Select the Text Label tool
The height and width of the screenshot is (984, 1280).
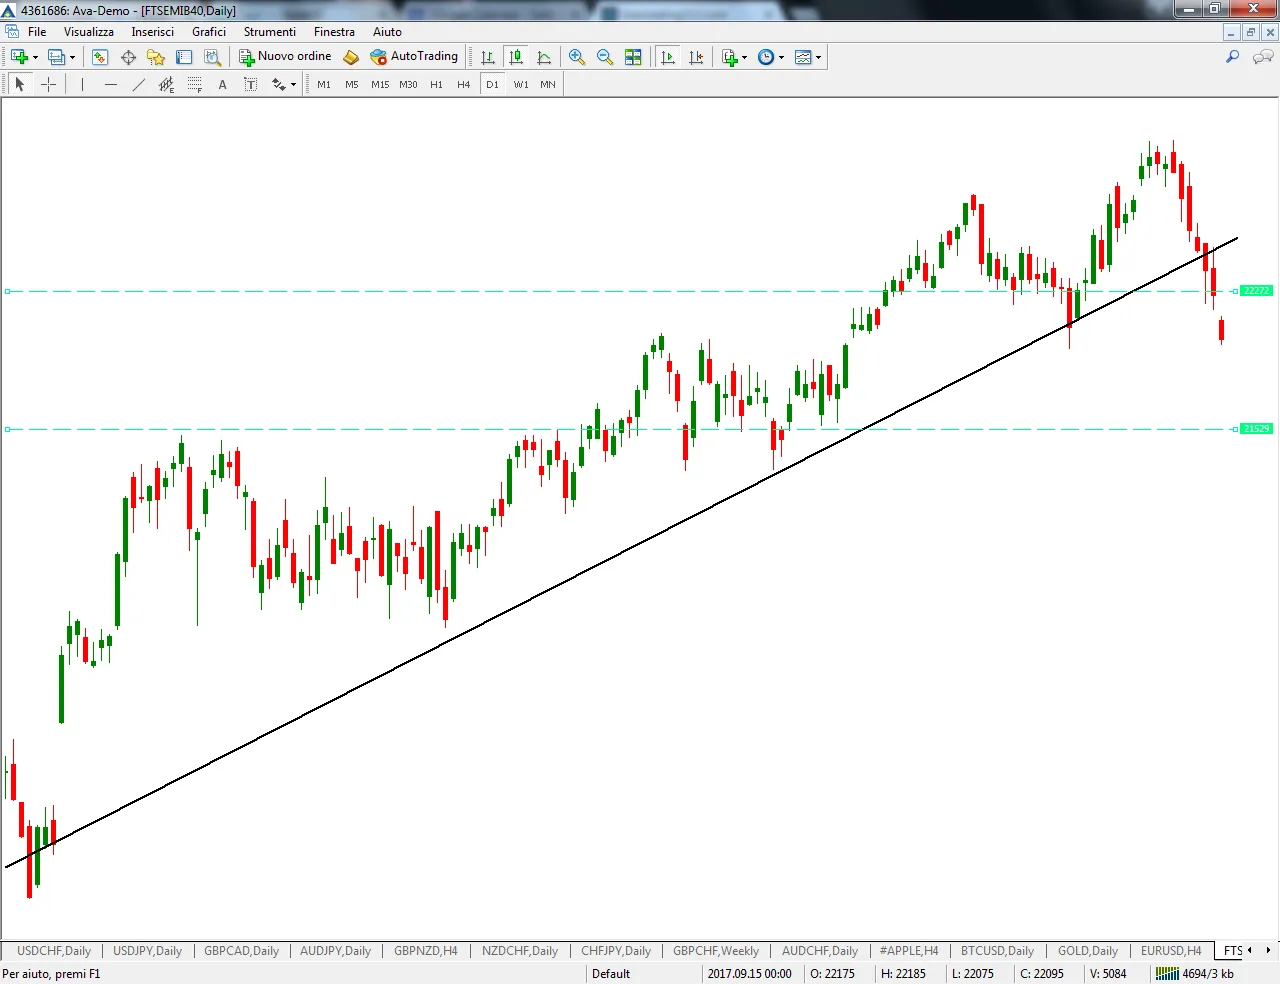pos(251,84)
